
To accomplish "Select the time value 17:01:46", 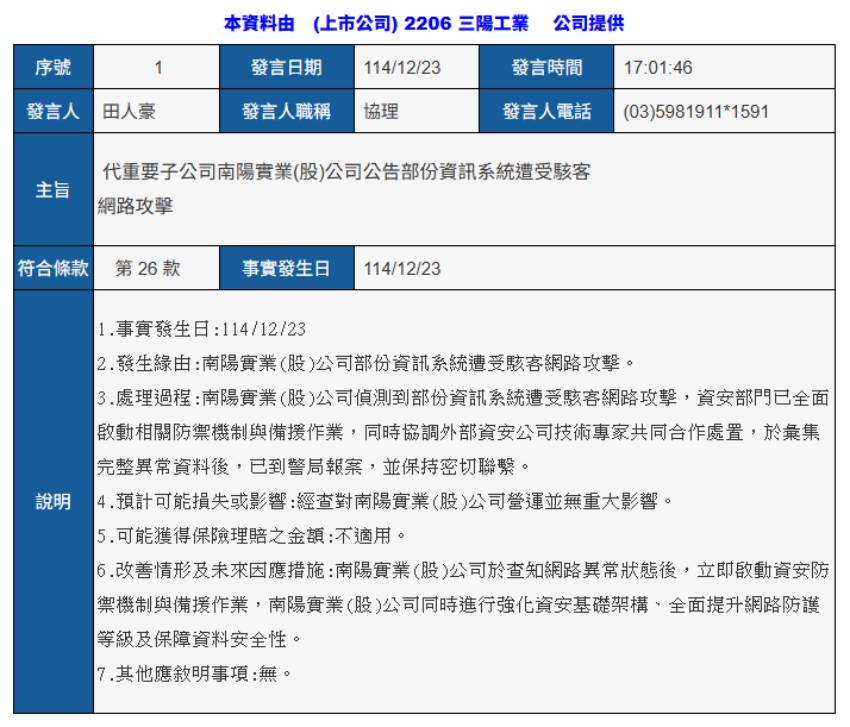I will 658,68.
